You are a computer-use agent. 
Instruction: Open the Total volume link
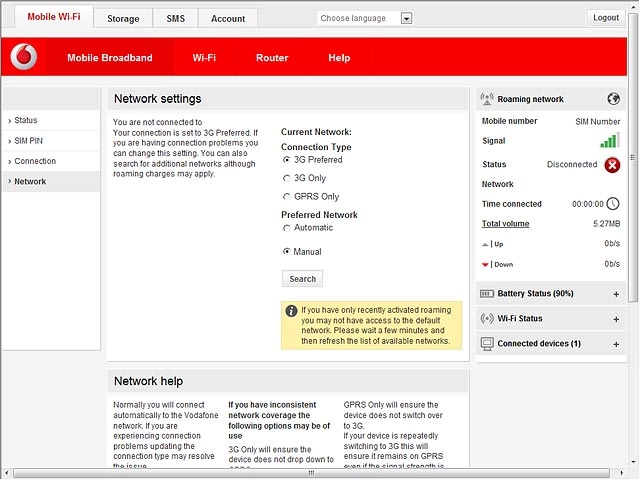coord(505,224)
